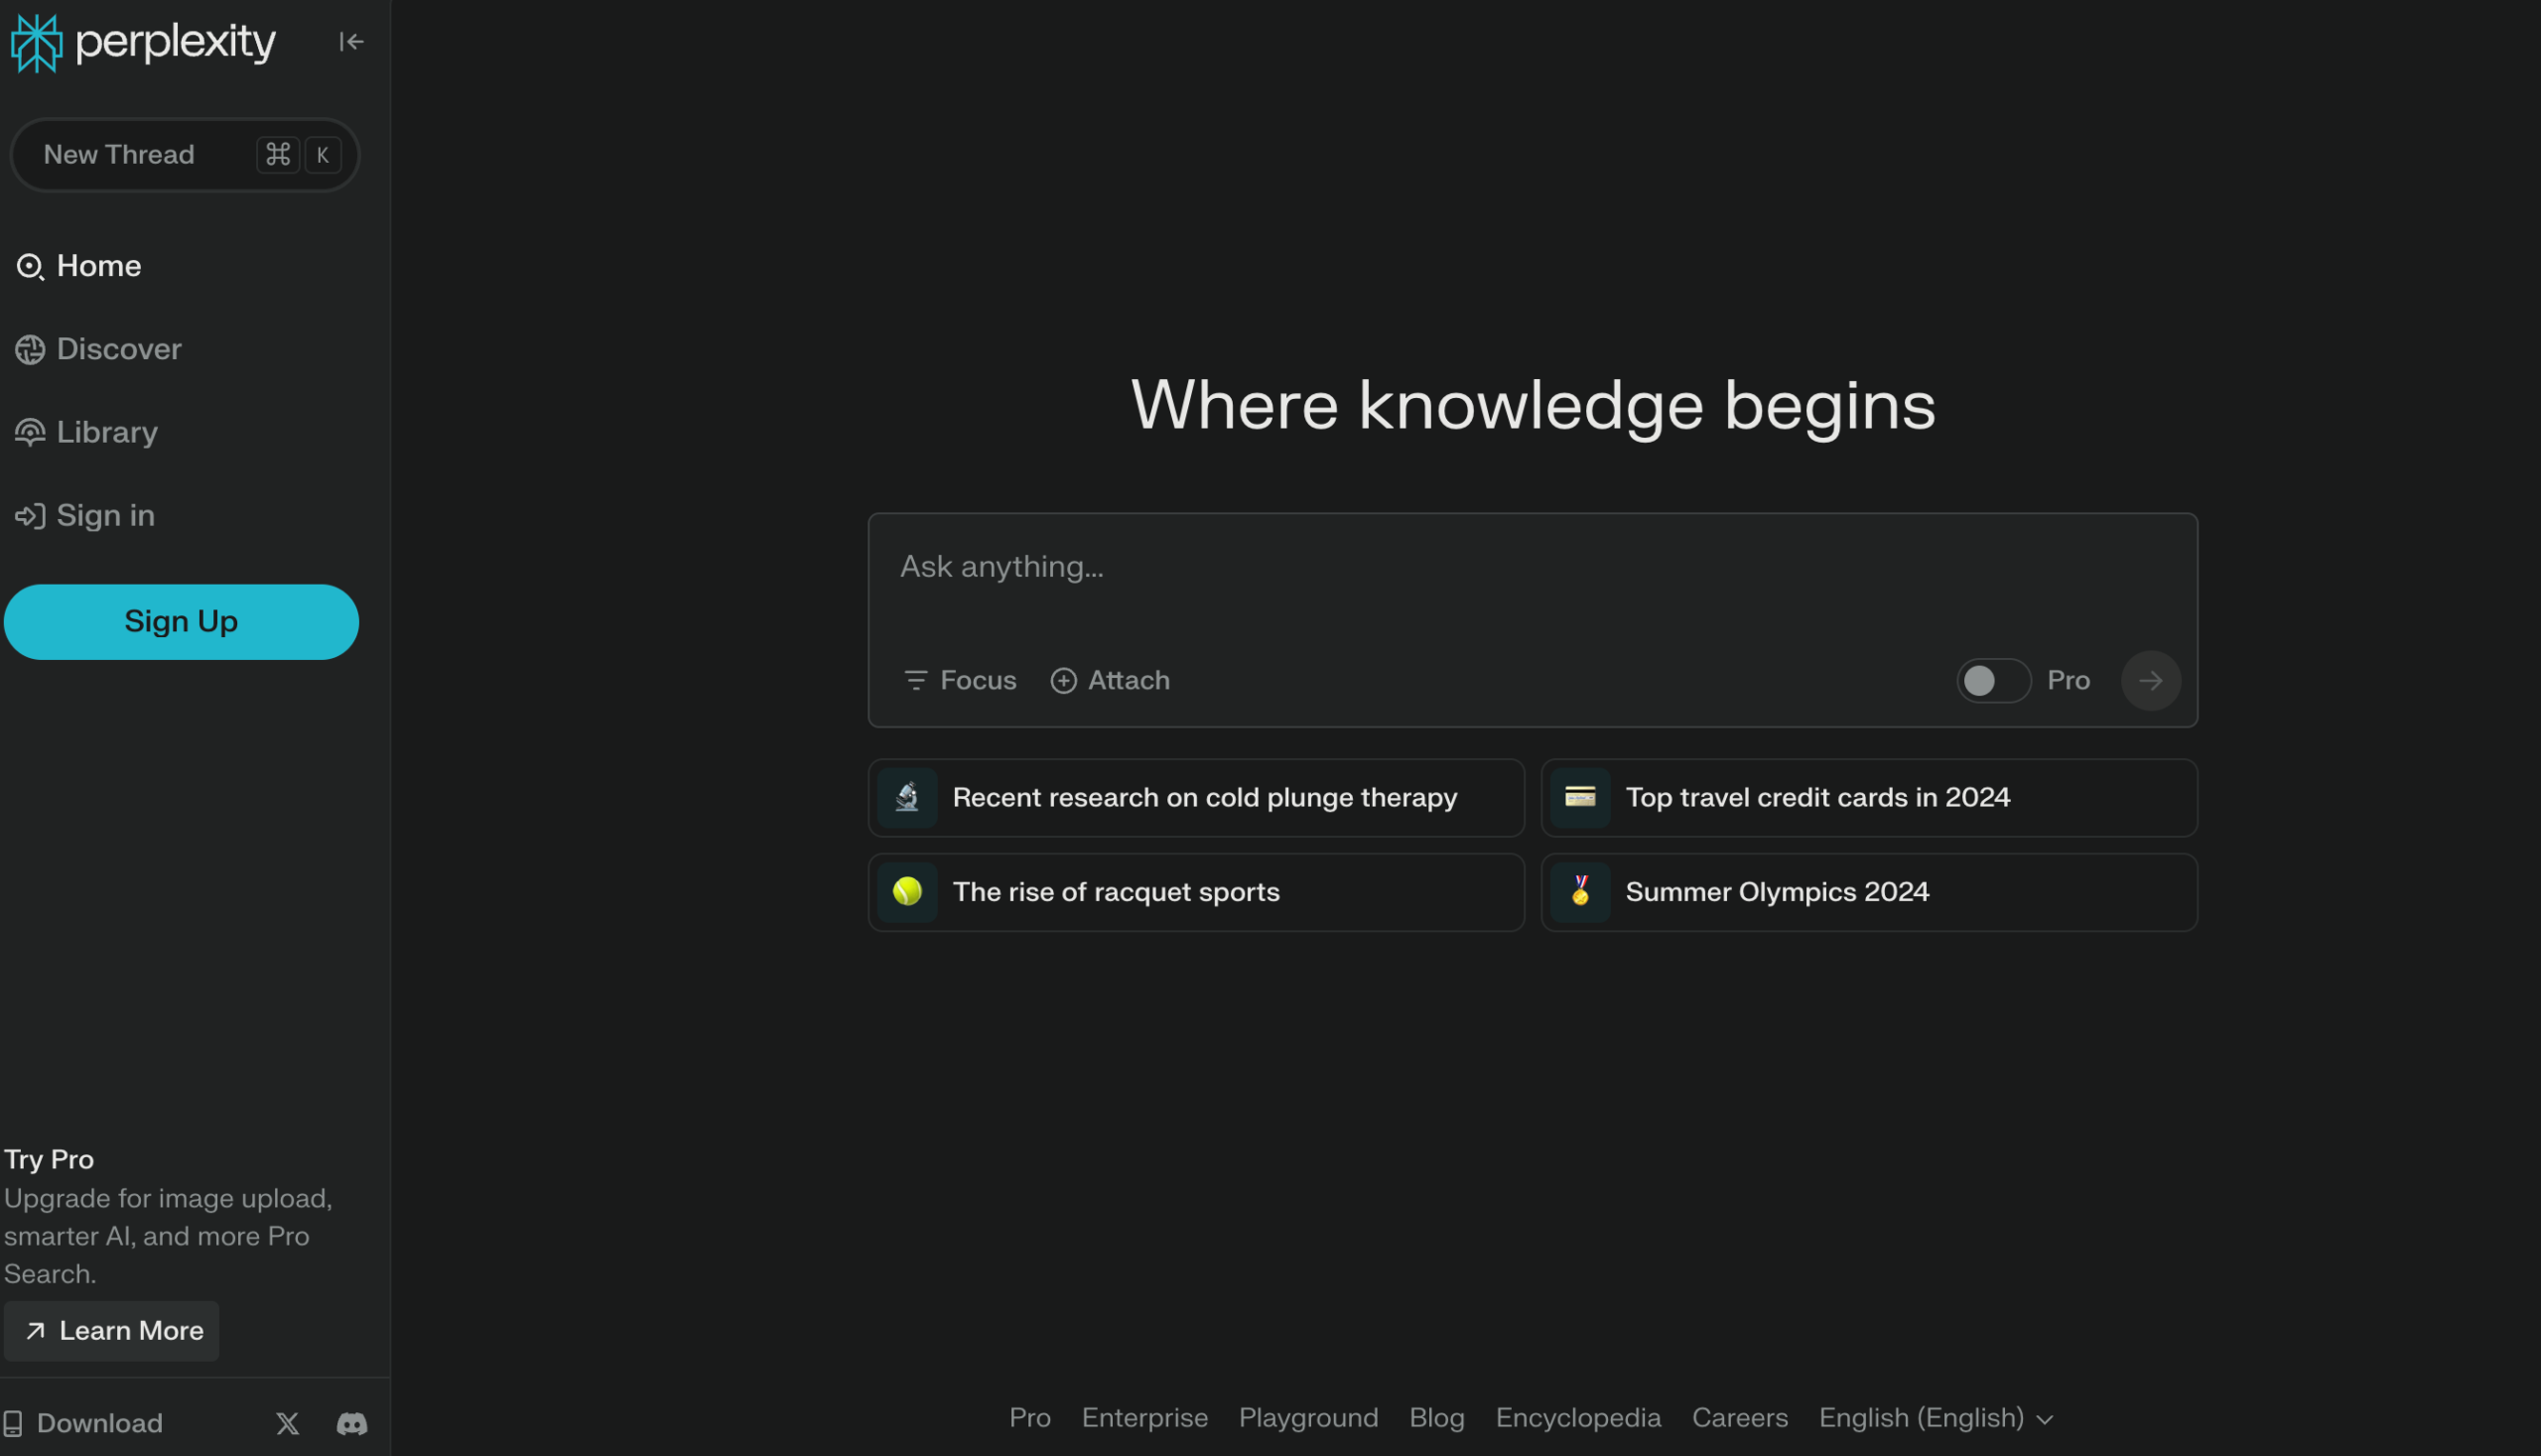Submit the query with the arrow button

pyautogui.click(x=2150, y=681)
